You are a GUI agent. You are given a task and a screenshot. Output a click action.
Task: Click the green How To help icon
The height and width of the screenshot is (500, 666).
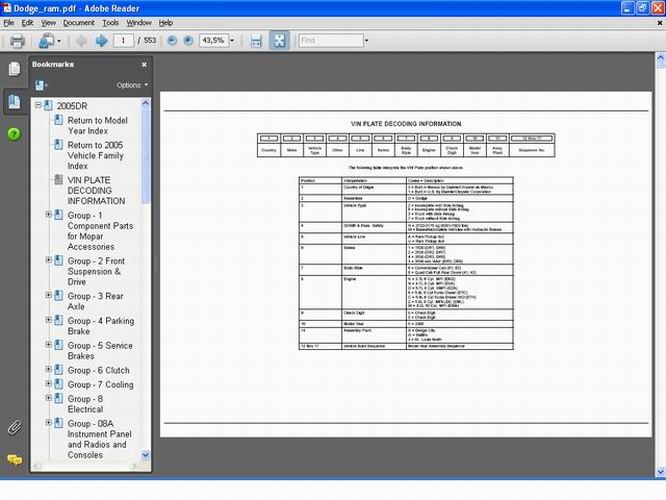[14, 134]
